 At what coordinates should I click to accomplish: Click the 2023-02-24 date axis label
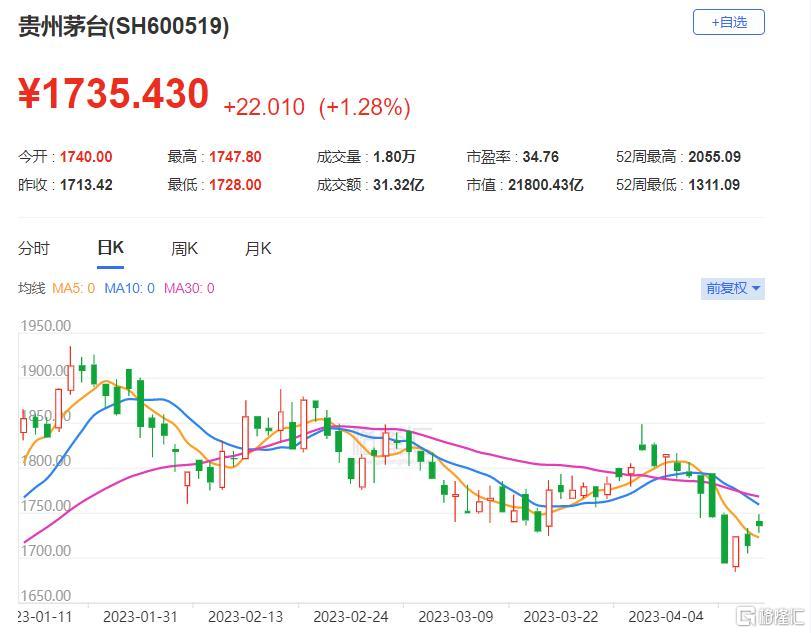tap(351, 617)
